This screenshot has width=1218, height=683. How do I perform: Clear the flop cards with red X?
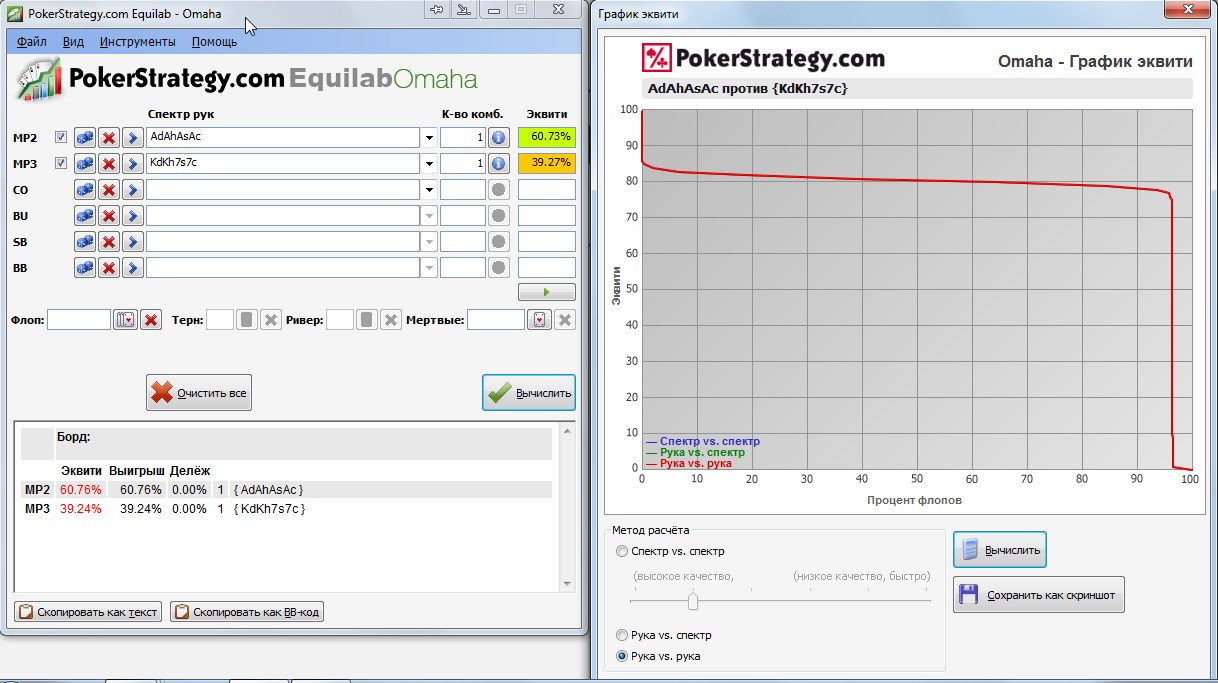point(151,320)
